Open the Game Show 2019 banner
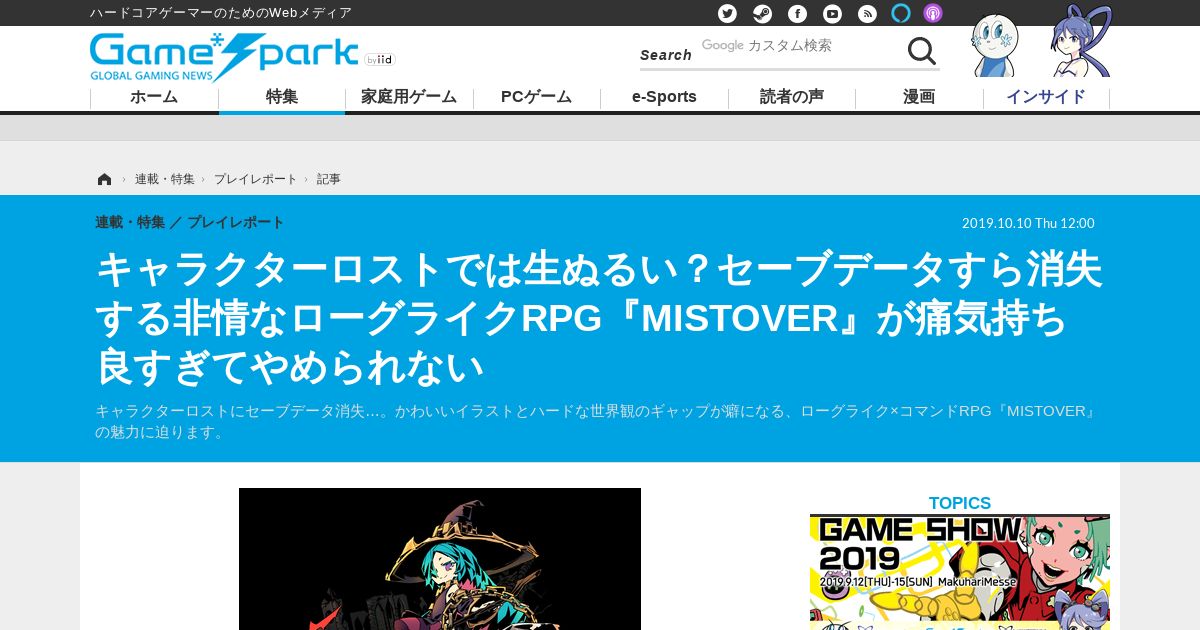1200x630 pixels. pos(960,572)
